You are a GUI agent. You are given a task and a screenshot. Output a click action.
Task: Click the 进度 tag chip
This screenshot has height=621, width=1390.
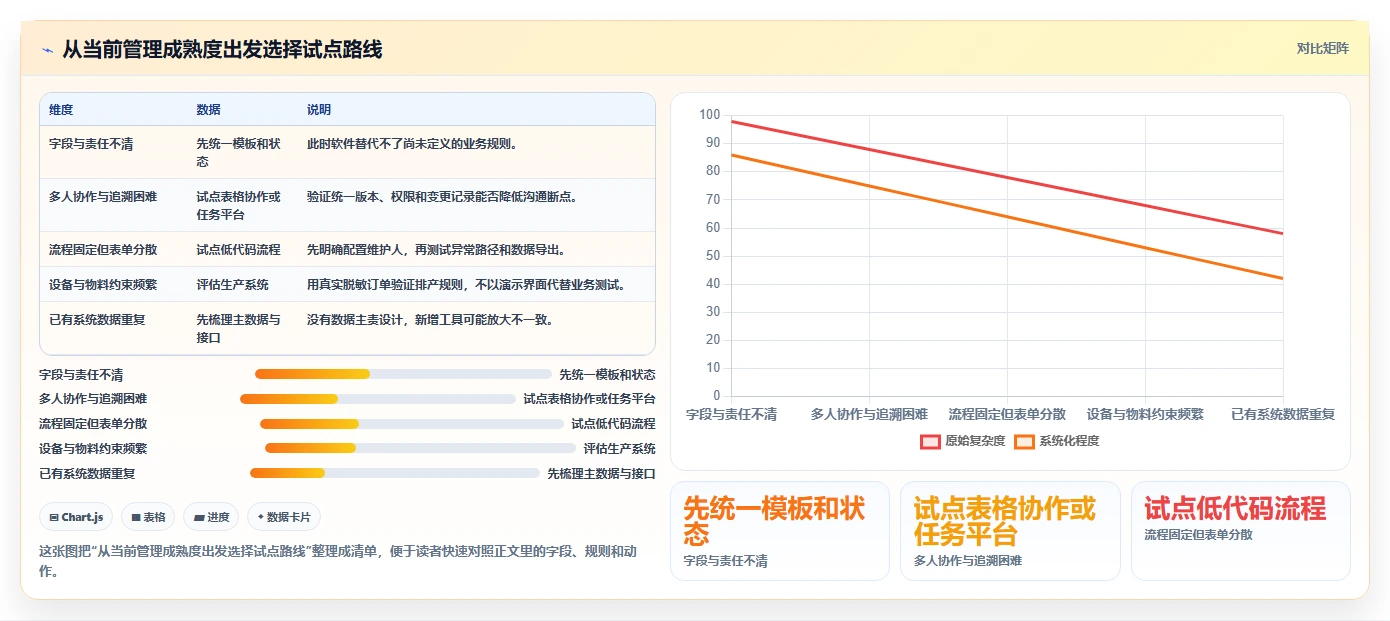point(211,517)
